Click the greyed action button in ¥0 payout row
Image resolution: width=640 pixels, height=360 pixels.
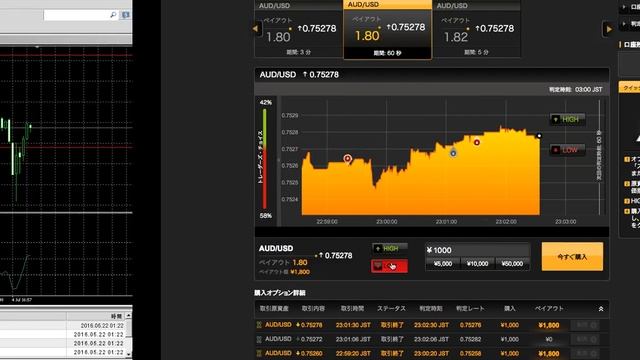pyautogui.click(x=585, y=339)
